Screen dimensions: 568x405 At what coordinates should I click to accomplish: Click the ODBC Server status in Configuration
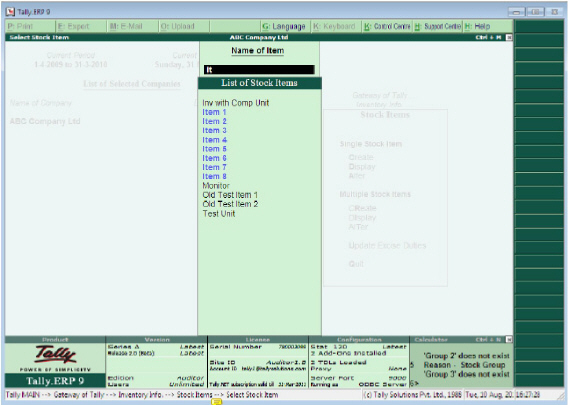click(x=383, y=384)
